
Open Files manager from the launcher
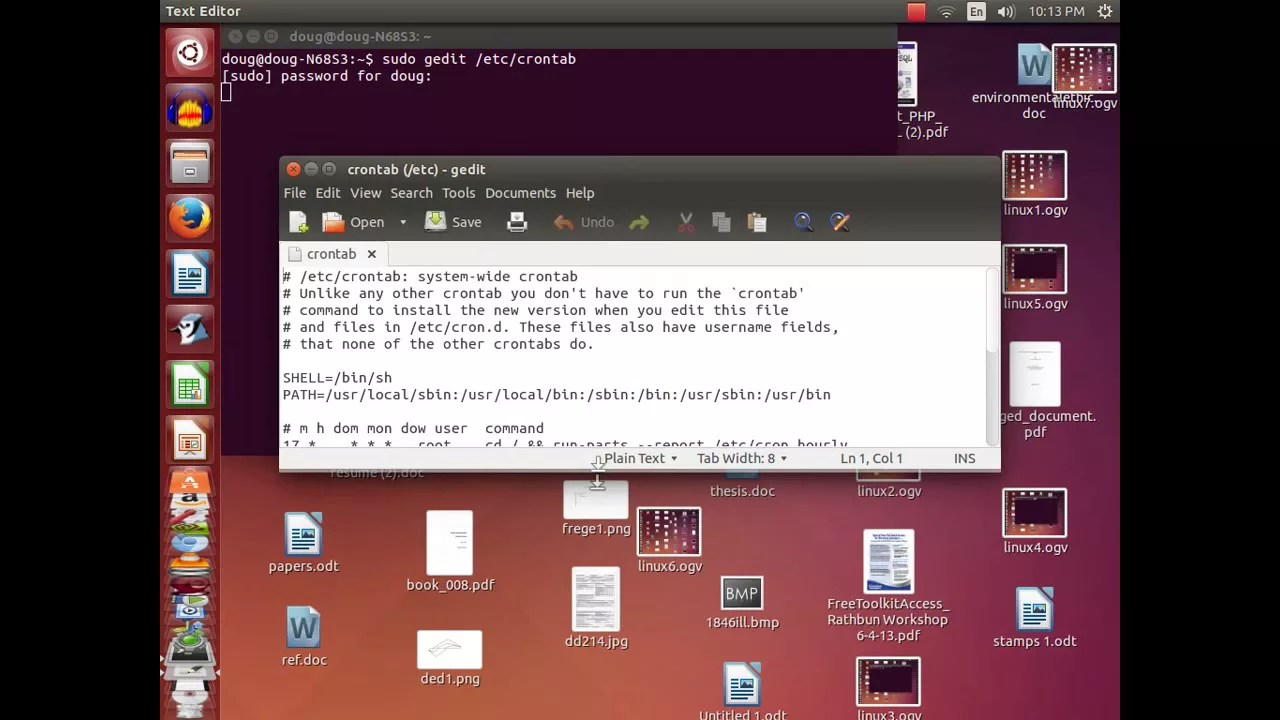tap(190, 163)
